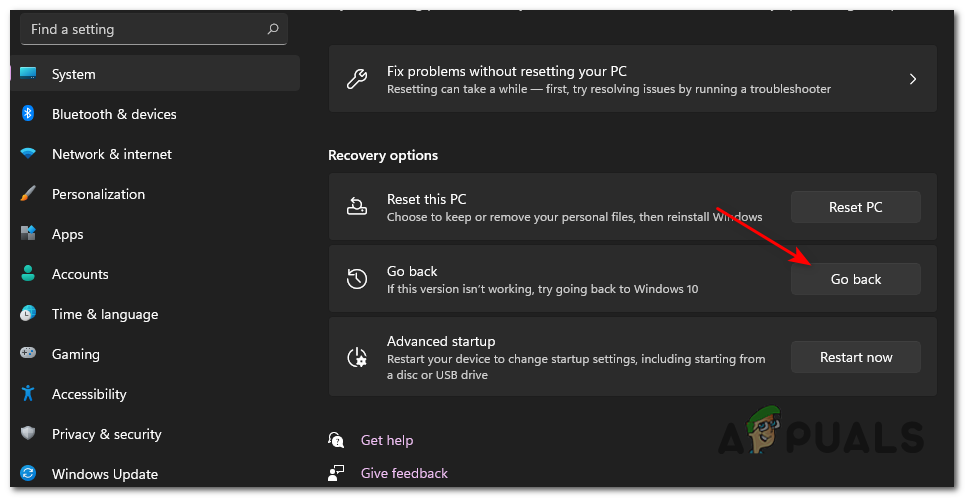The height and width of the screenshot is (498, 965).
Task: Click the Accessibility figure icon
Action: coord(28,394)
